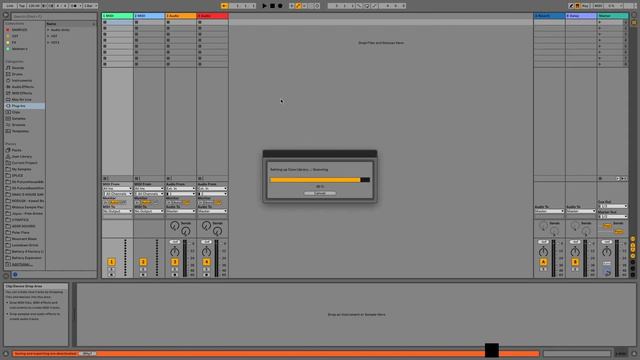The width and height of the screenshot is (640, 360).
Task: Select MIDI Effects in browser
Action: (22, 93)
